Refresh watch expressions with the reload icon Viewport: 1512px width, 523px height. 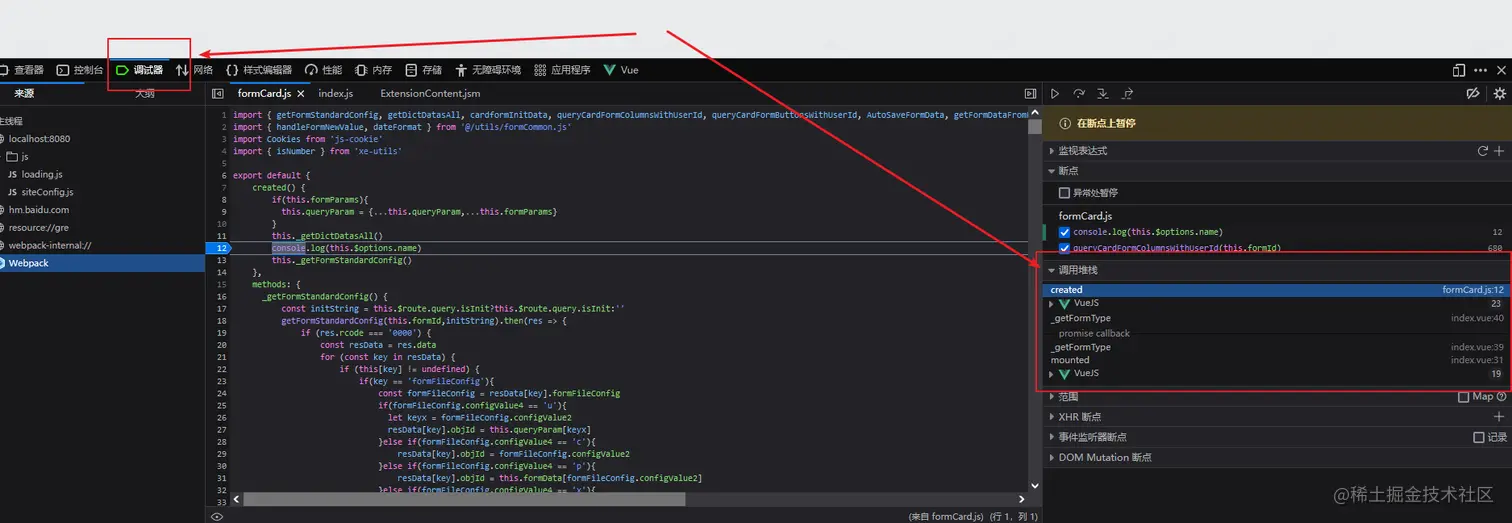point(1483,151)
